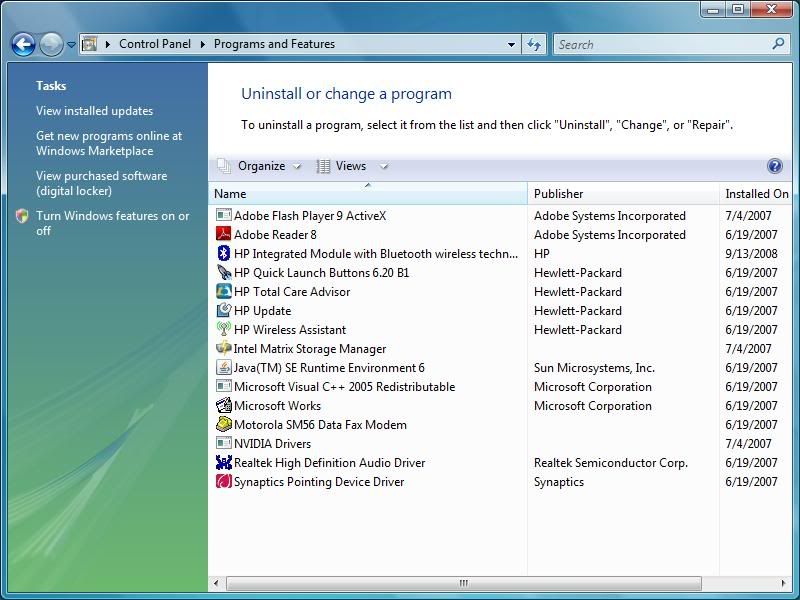Sort the list by Publisher column
This screenshot has width=800, height=600.
[623, 193]
